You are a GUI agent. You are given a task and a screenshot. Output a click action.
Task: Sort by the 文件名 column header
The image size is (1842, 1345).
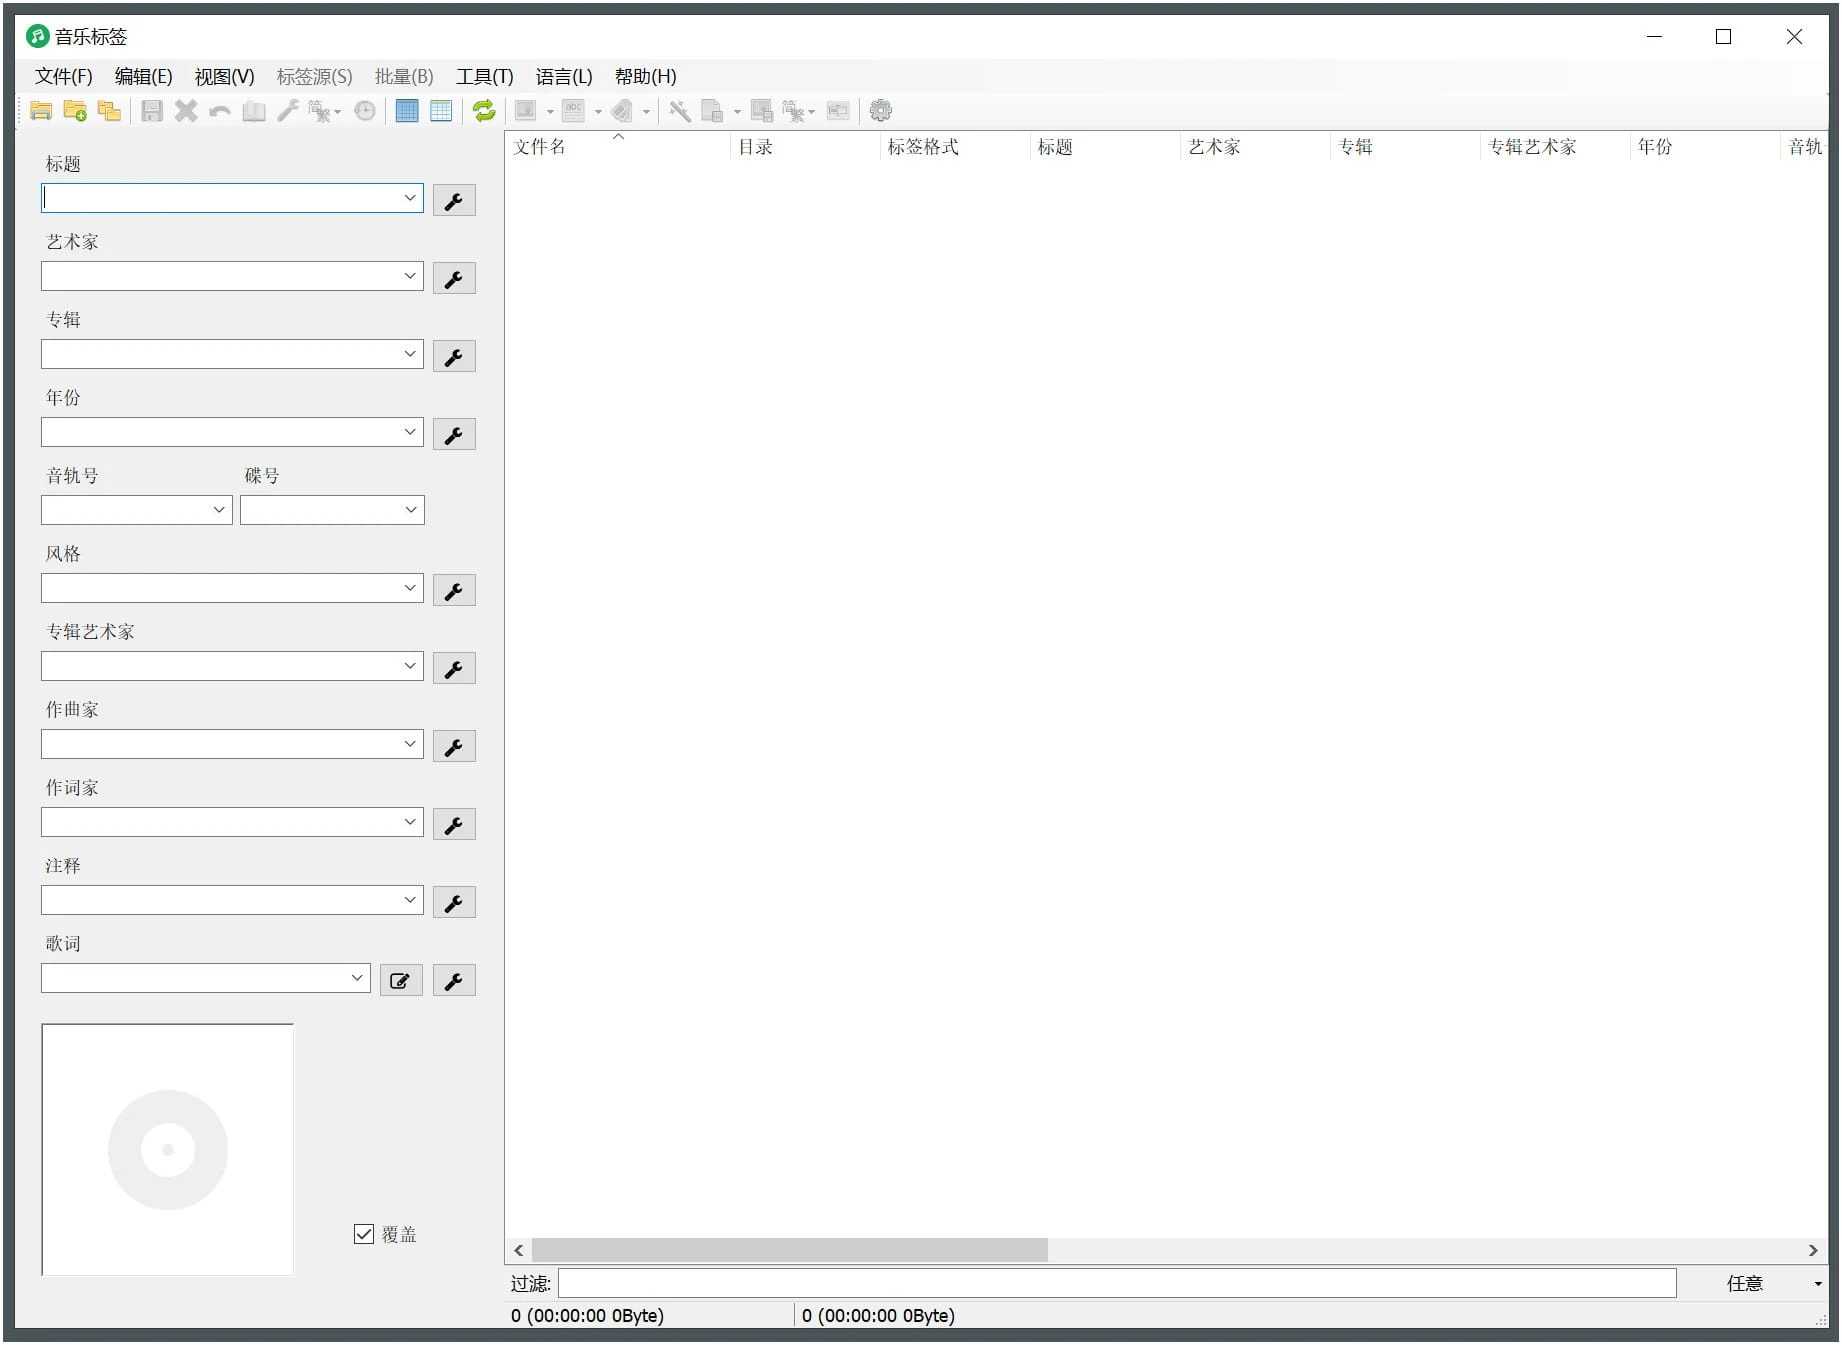coord(540,147)
